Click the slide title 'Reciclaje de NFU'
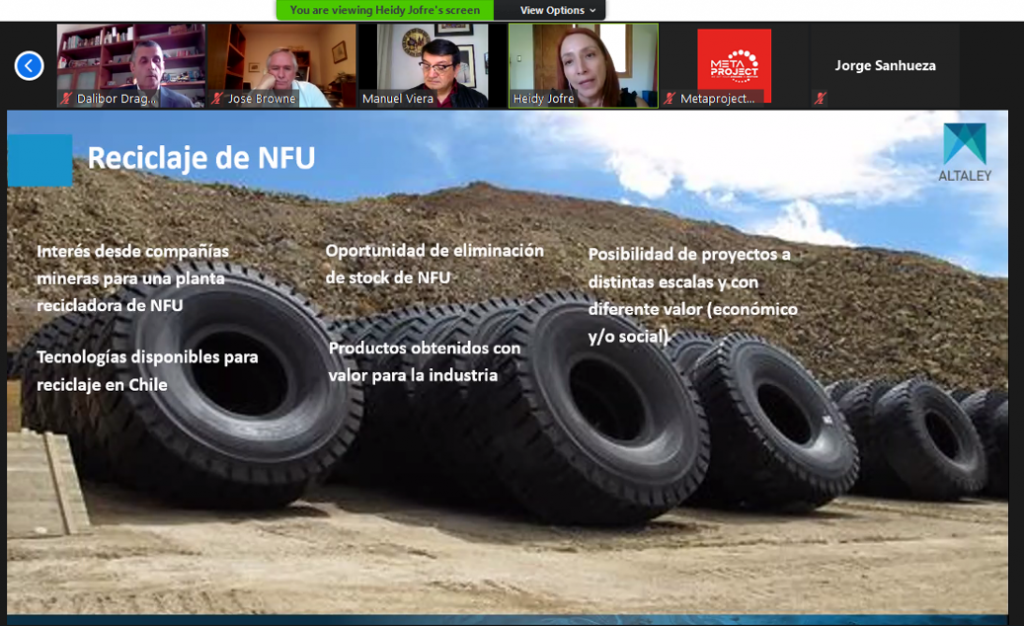Viewport: 1024px width, 626px height. (x=201, y=159)
